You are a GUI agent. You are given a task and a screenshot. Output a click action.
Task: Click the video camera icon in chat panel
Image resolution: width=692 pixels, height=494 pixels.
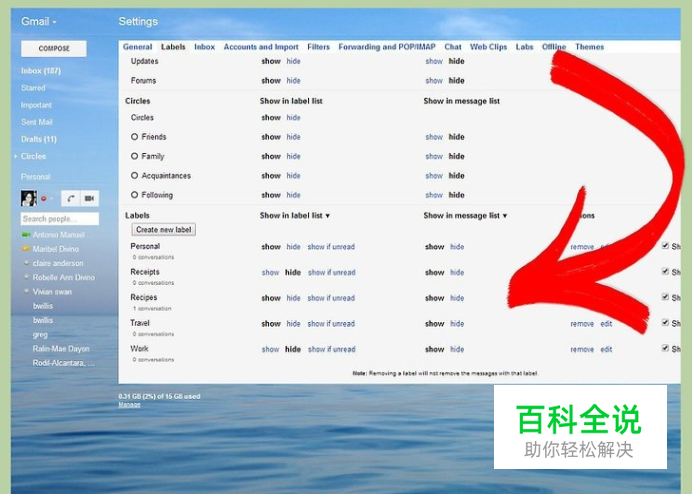pyautogui.click(x=90, y=199)
